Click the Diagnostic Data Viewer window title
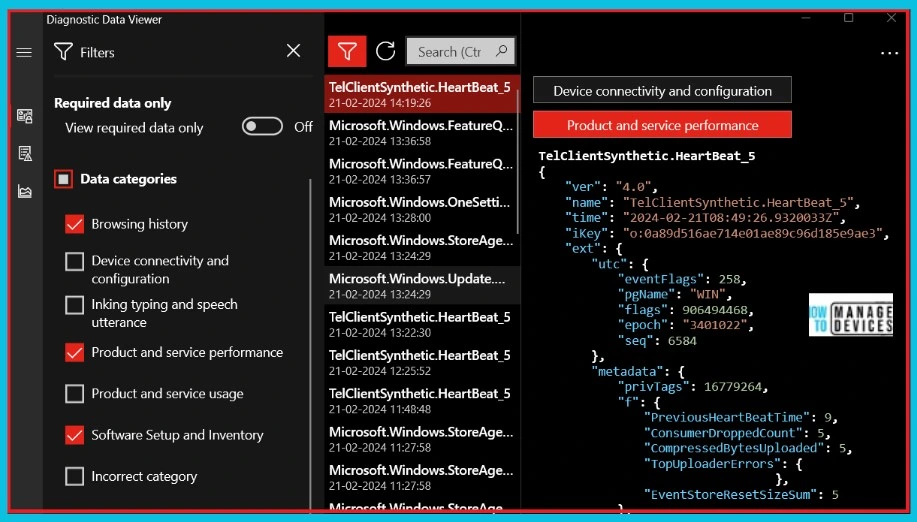Image resolution: width=917 pixels, height=522 pixels. pyautogui.click(x=104, y=19)
